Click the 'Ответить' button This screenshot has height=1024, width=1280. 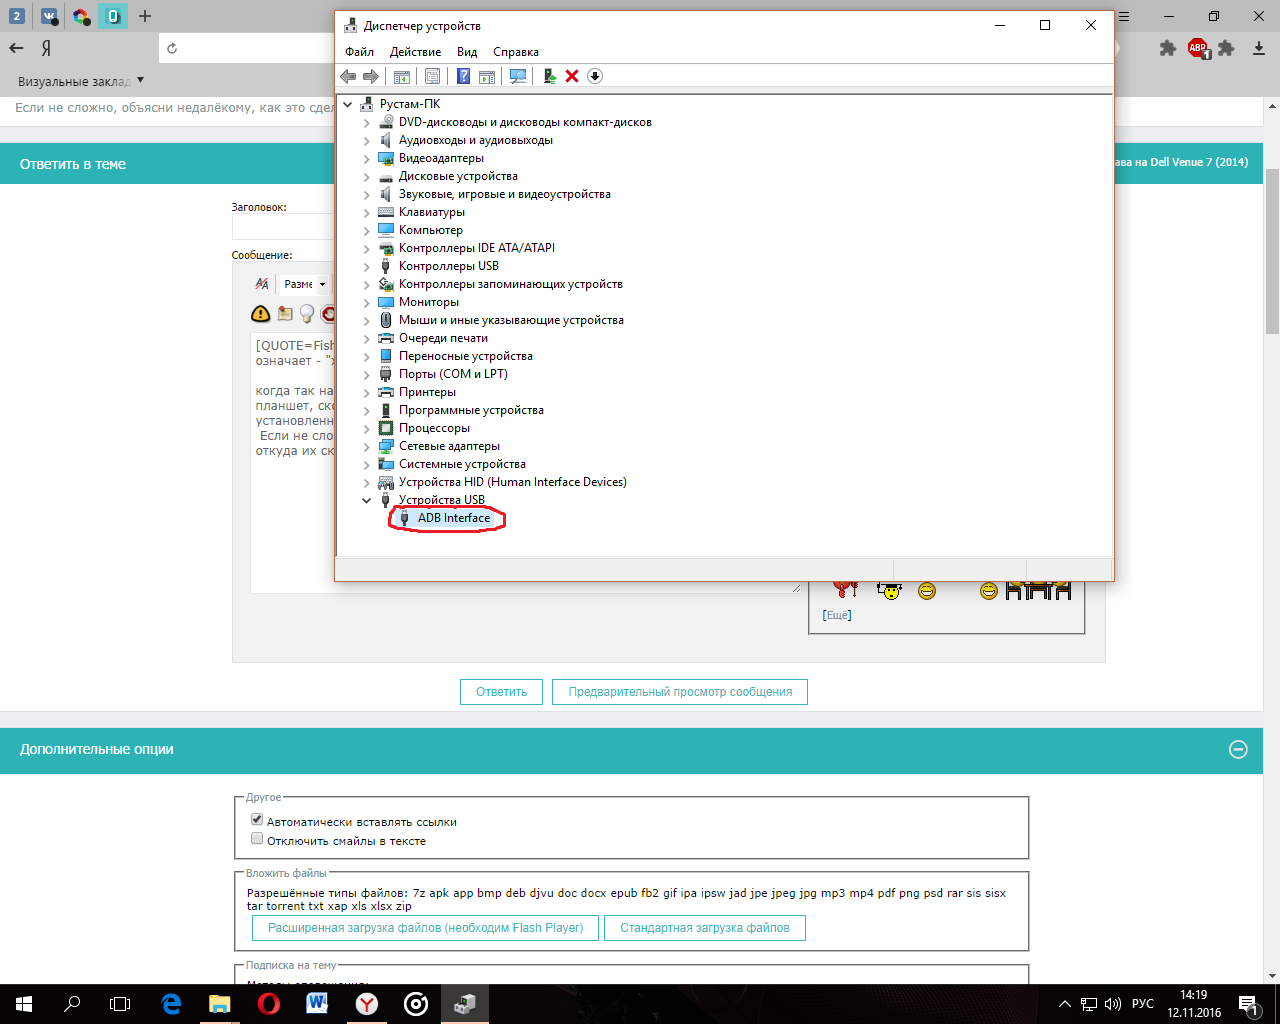(501, 692)
